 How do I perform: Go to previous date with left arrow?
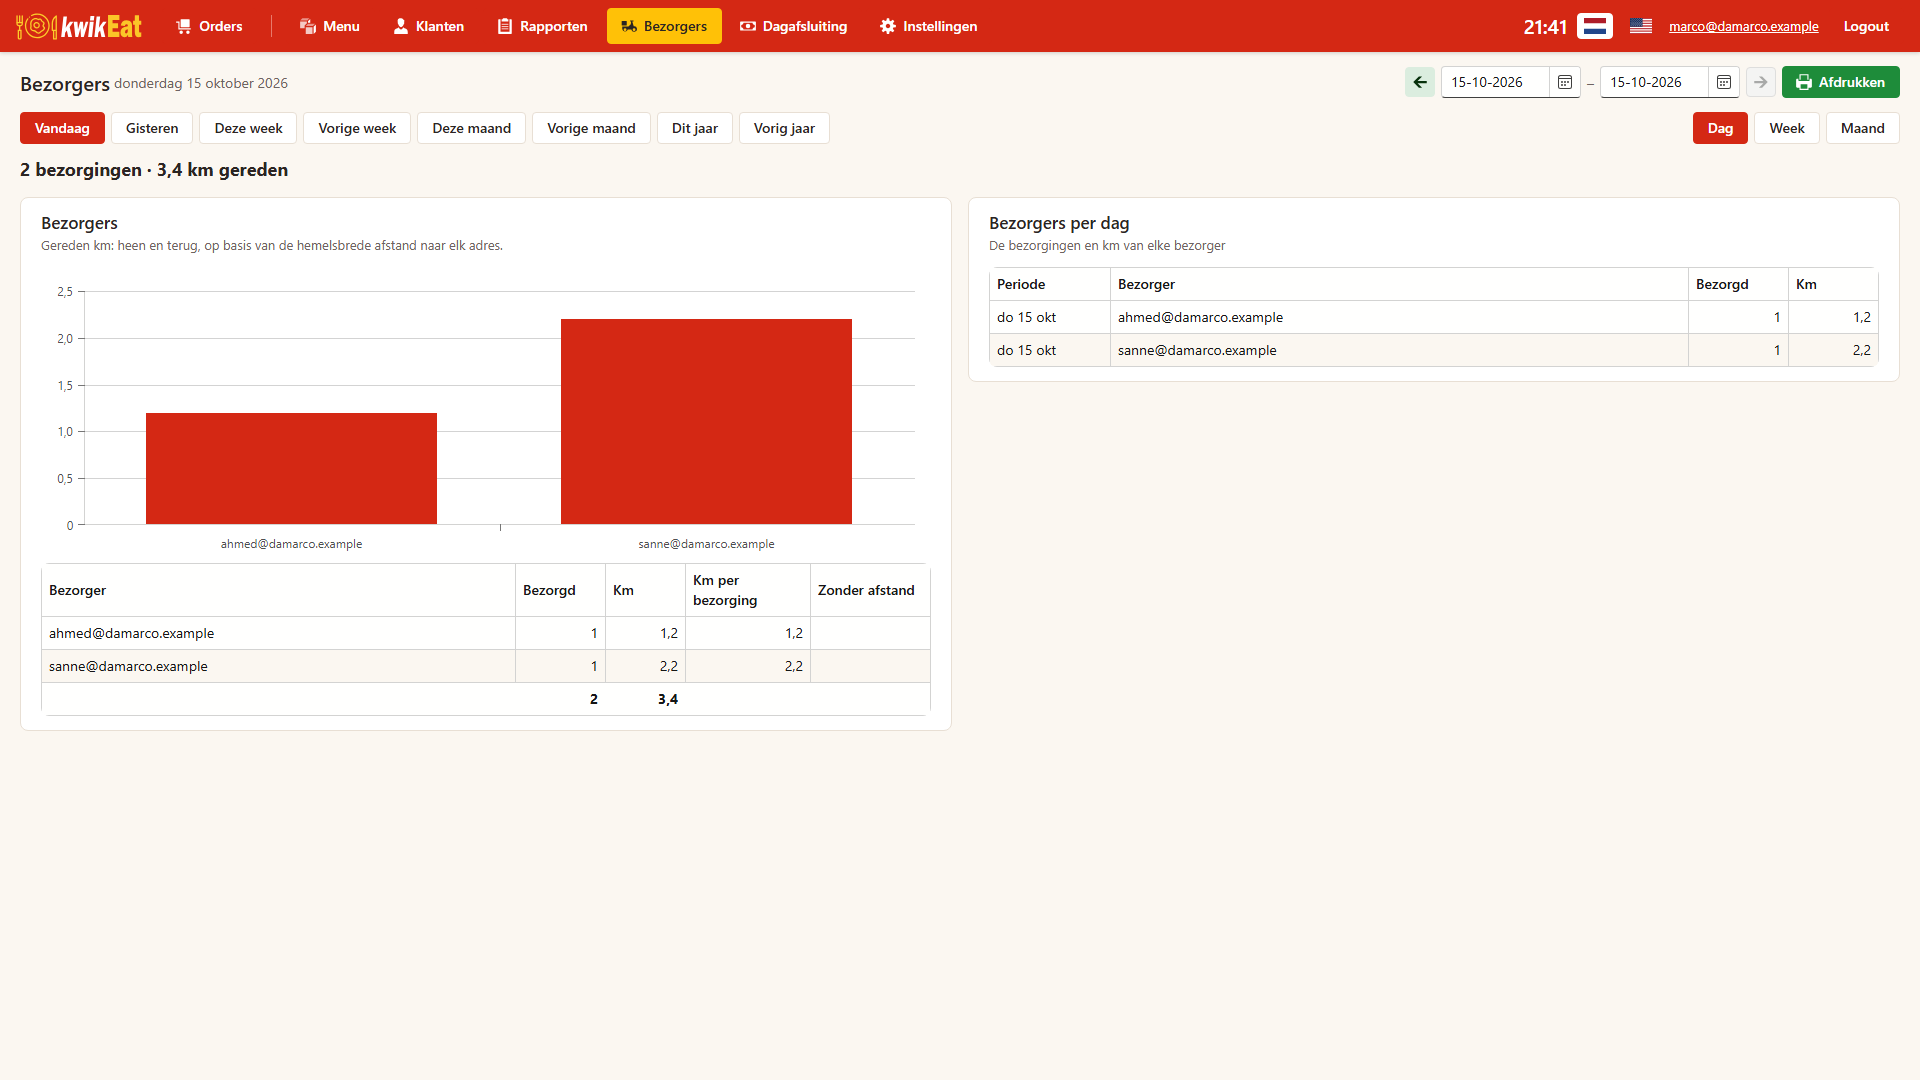tap(1420, 82)
